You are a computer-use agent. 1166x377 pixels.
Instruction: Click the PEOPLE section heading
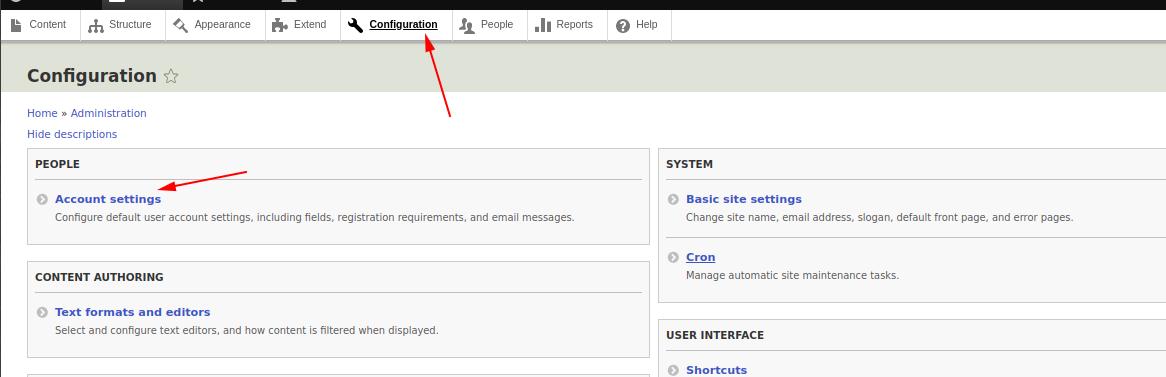57,164
